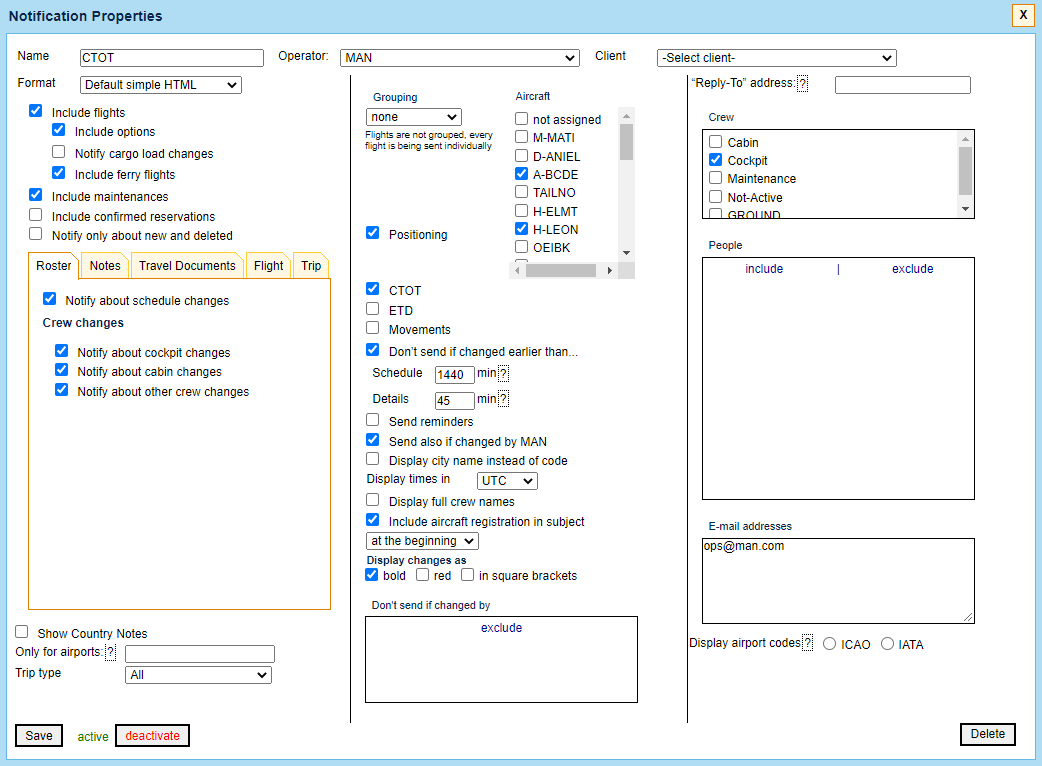Toggle Include ferry flights checkbox
This screenshot has height=766, width=1042.
[x=58, y=173]
